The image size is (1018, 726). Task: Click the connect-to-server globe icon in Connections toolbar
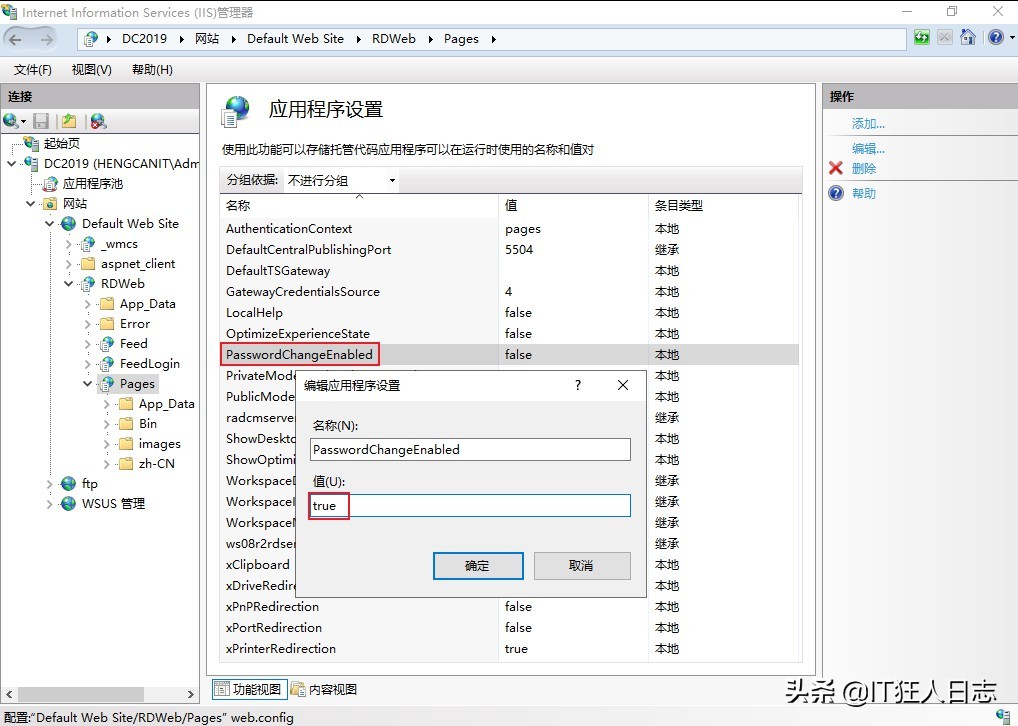pyautogui.click(x=11, y=121)
